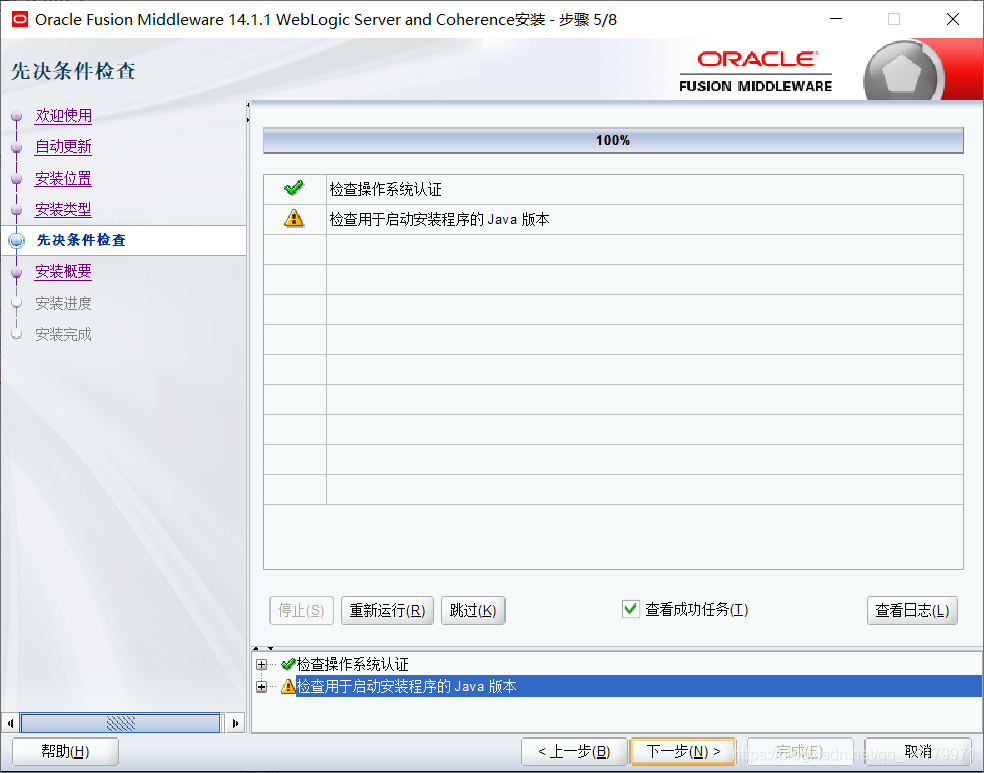Open help with 帮助(H) button
984x773 pixels.
pyautogui.click(x=65, y=751)
